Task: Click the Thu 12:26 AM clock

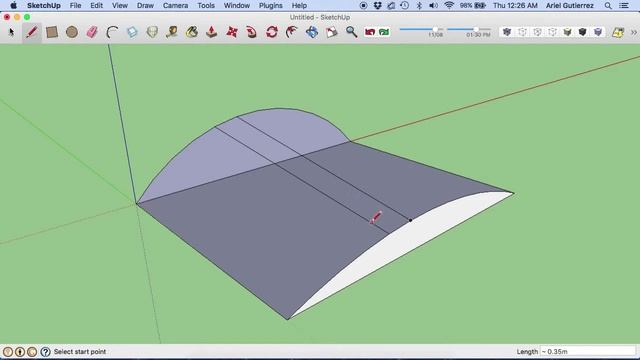Action: point(515,6)
